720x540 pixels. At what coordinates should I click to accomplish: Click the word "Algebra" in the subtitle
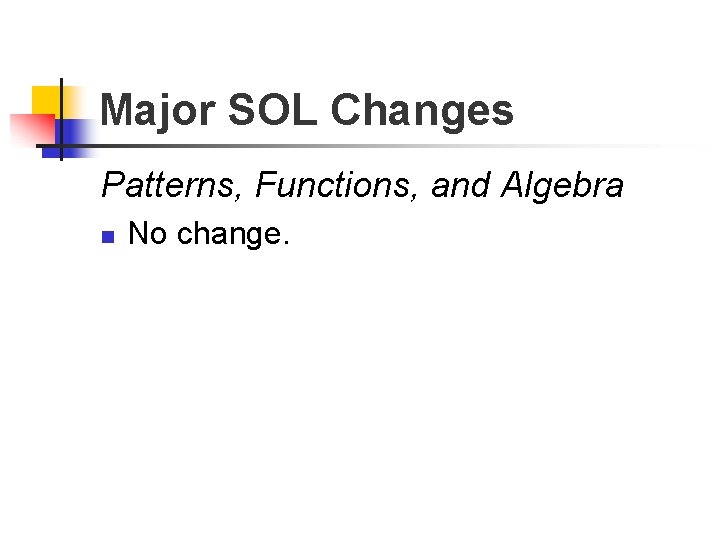tap(563, 185)
